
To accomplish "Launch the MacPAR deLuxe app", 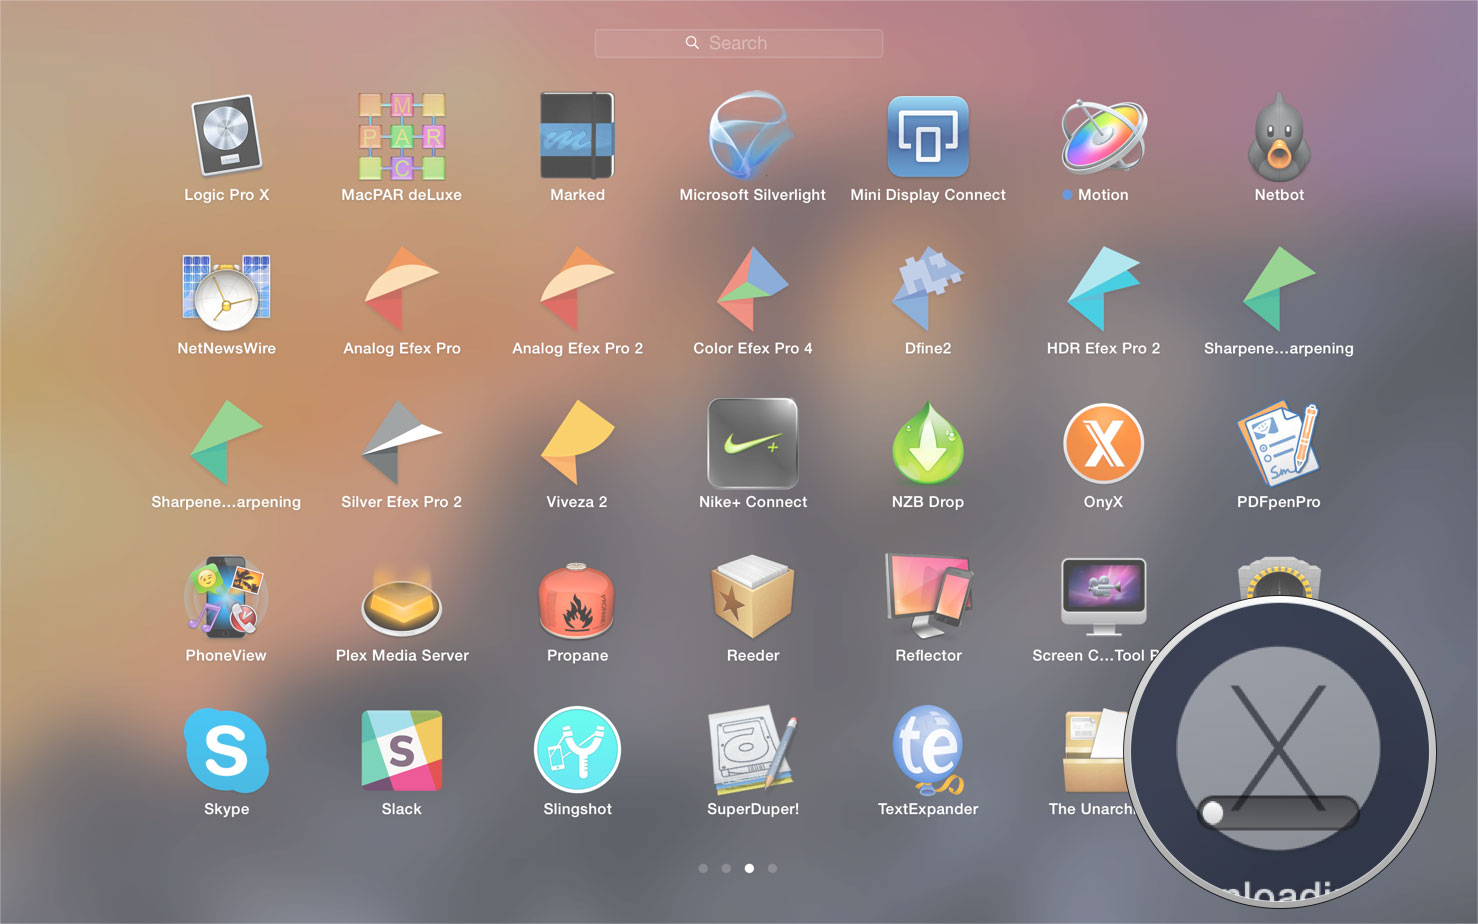I will [402, 135].
